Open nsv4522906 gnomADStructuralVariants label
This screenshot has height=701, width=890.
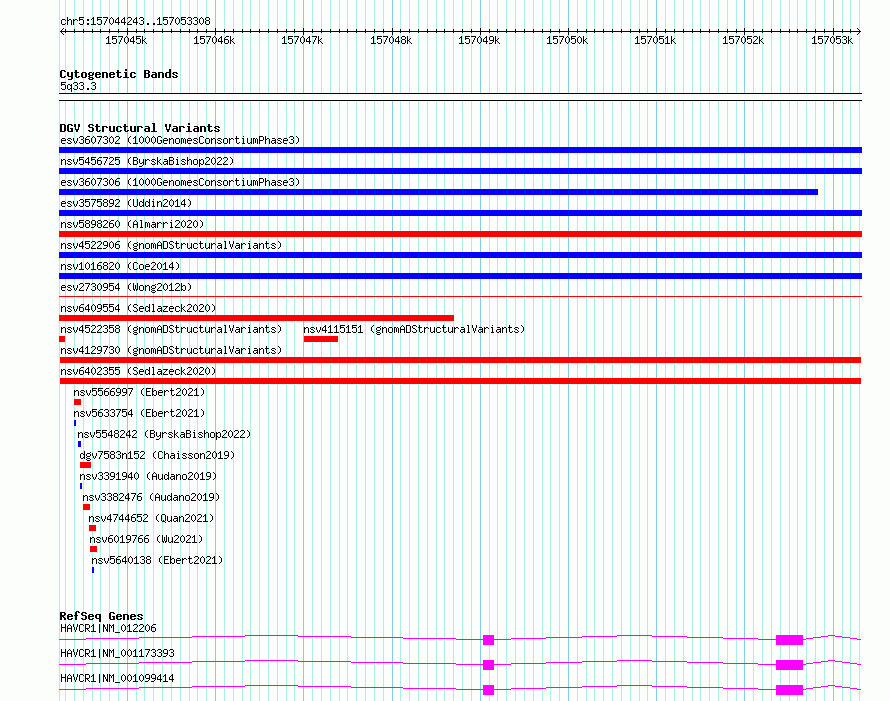pos(171,245)
